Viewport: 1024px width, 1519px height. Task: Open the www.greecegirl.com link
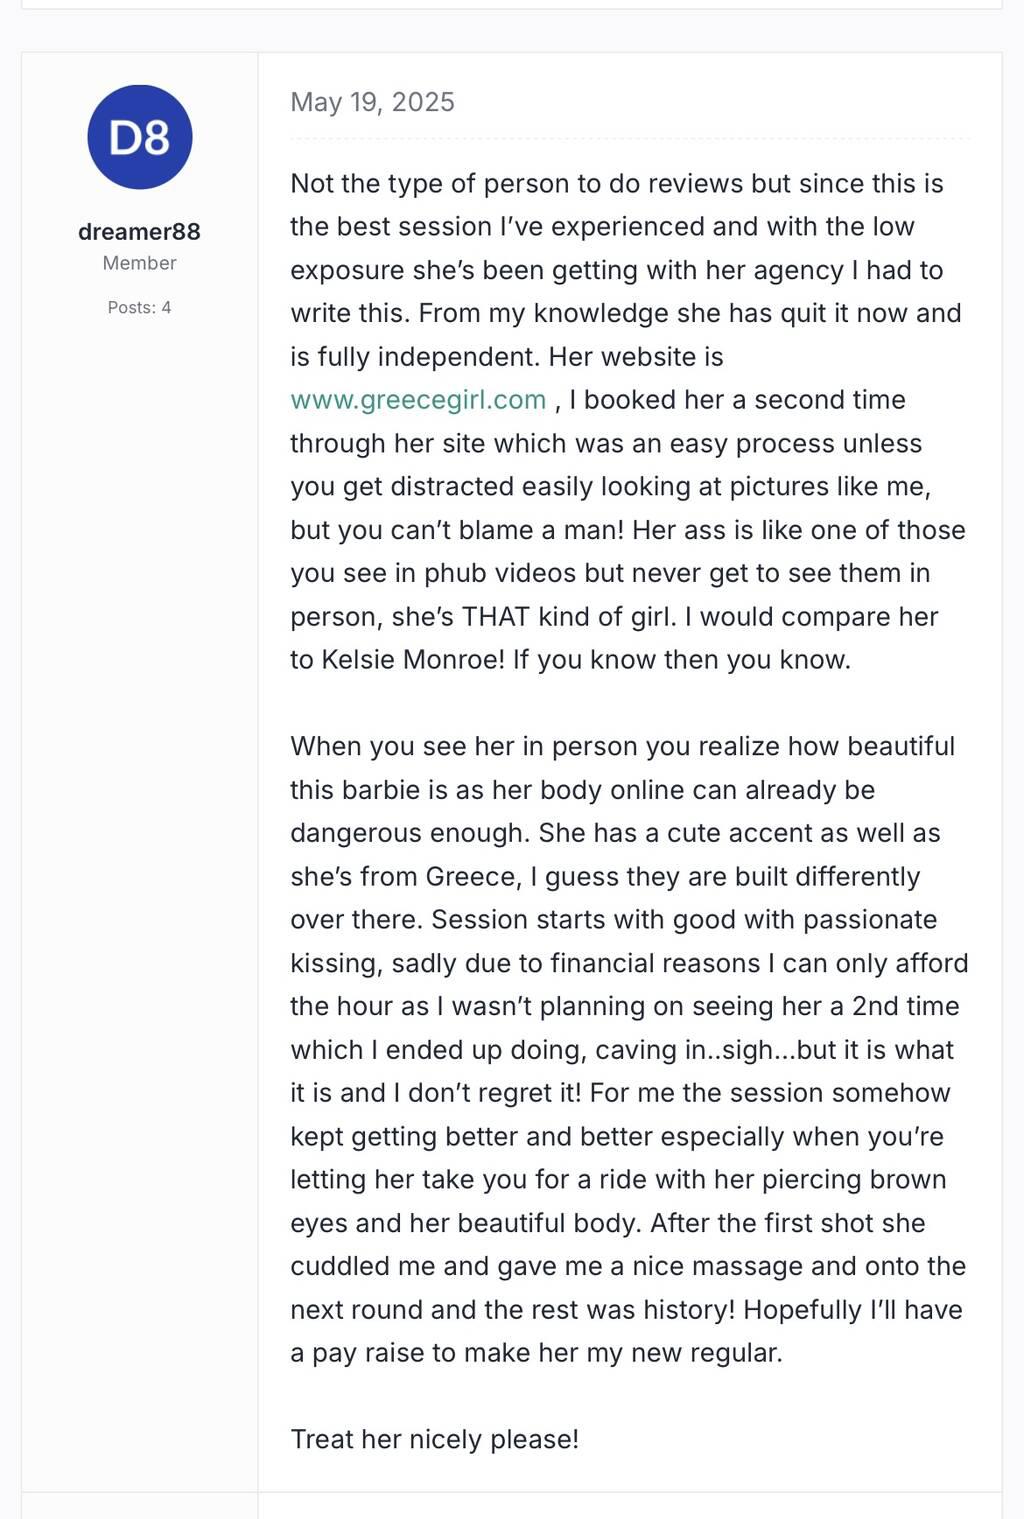418,400
